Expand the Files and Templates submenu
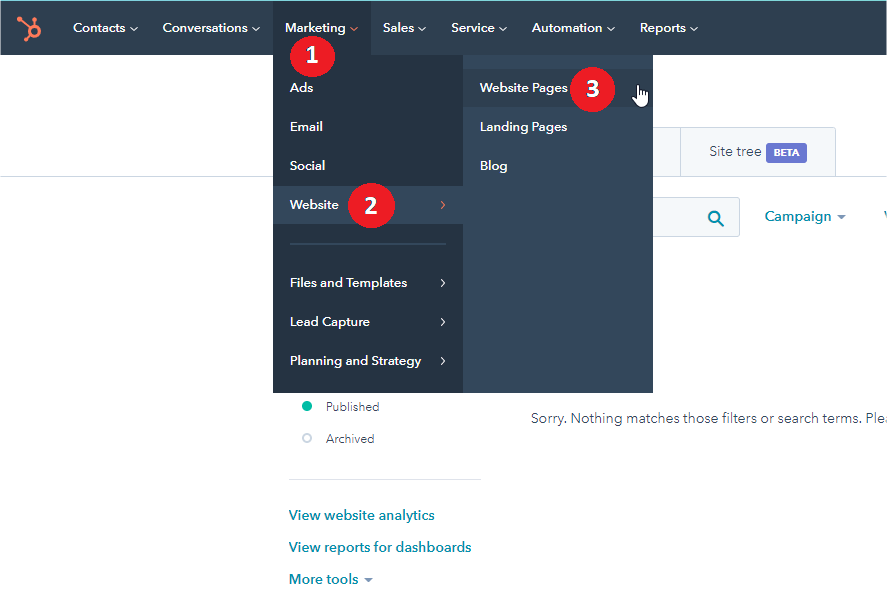887x595 pixels. pyautogui.click(x=366, y=283)
